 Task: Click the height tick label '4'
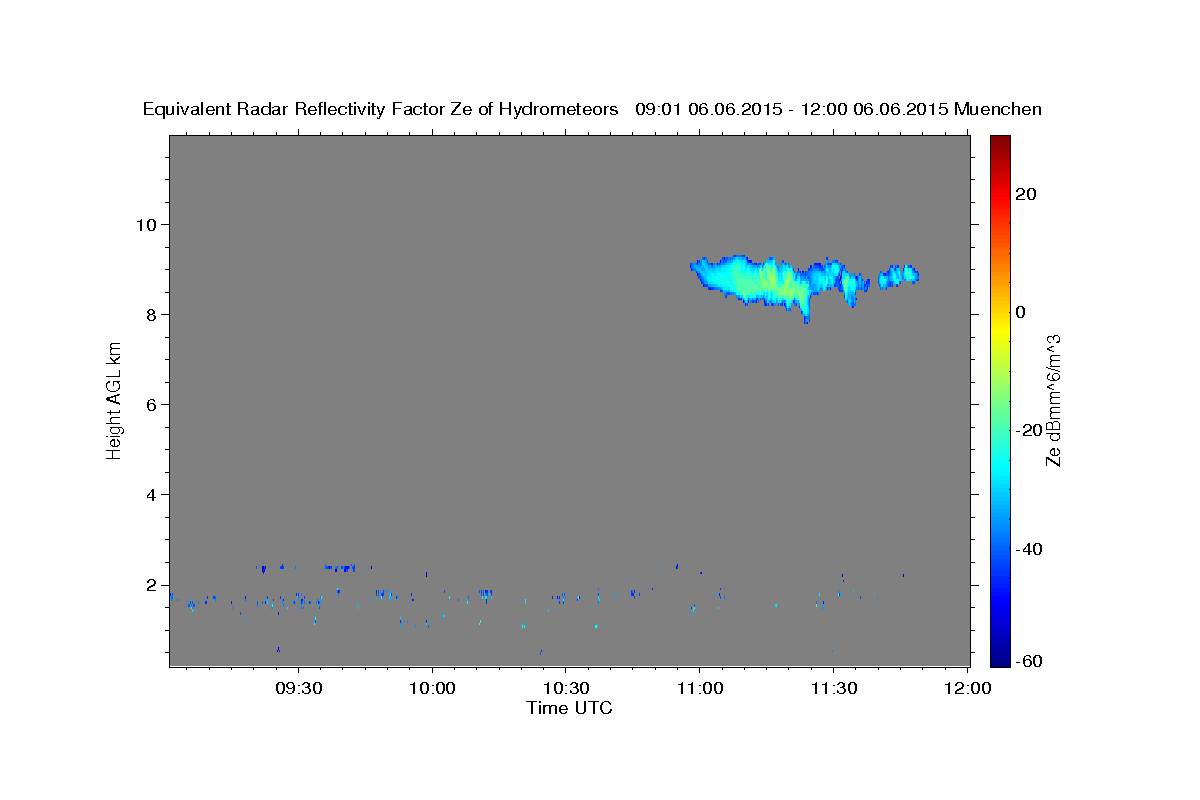coord(153,495)
